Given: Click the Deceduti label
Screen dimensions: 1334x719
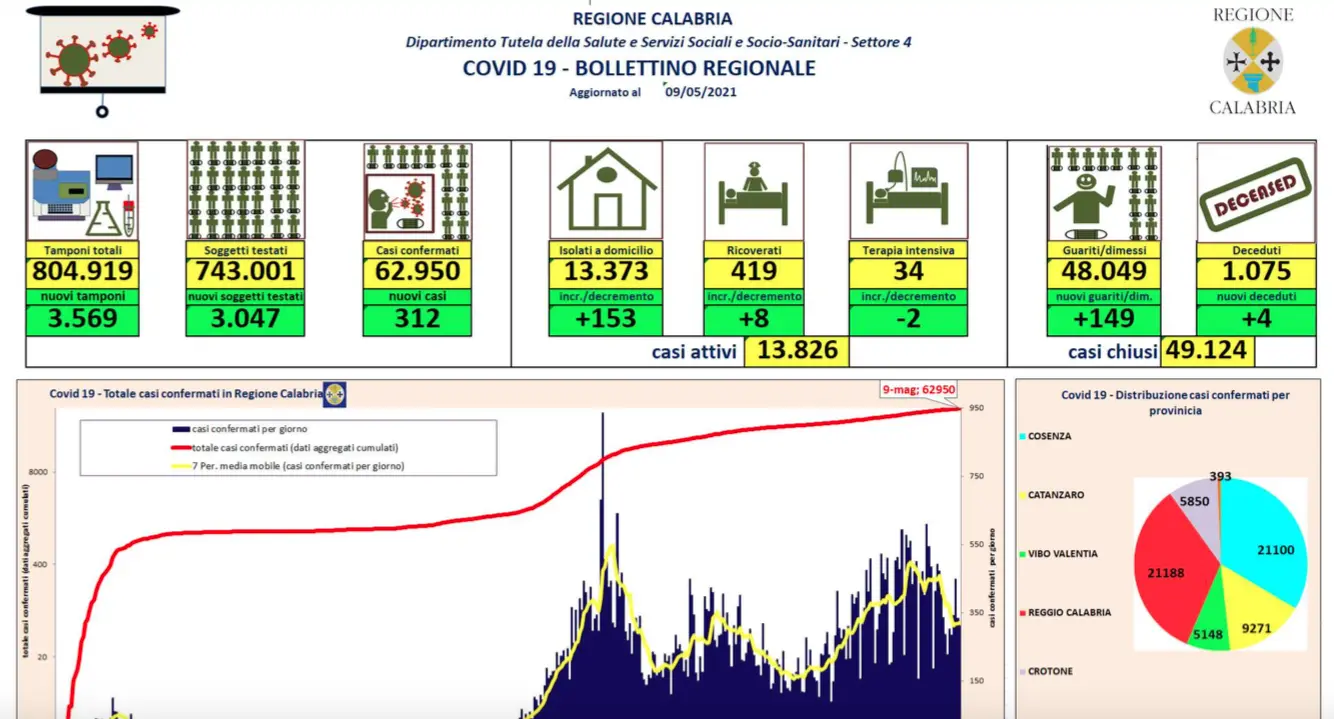Looking at the screenshot, I should click(1254, 249).
